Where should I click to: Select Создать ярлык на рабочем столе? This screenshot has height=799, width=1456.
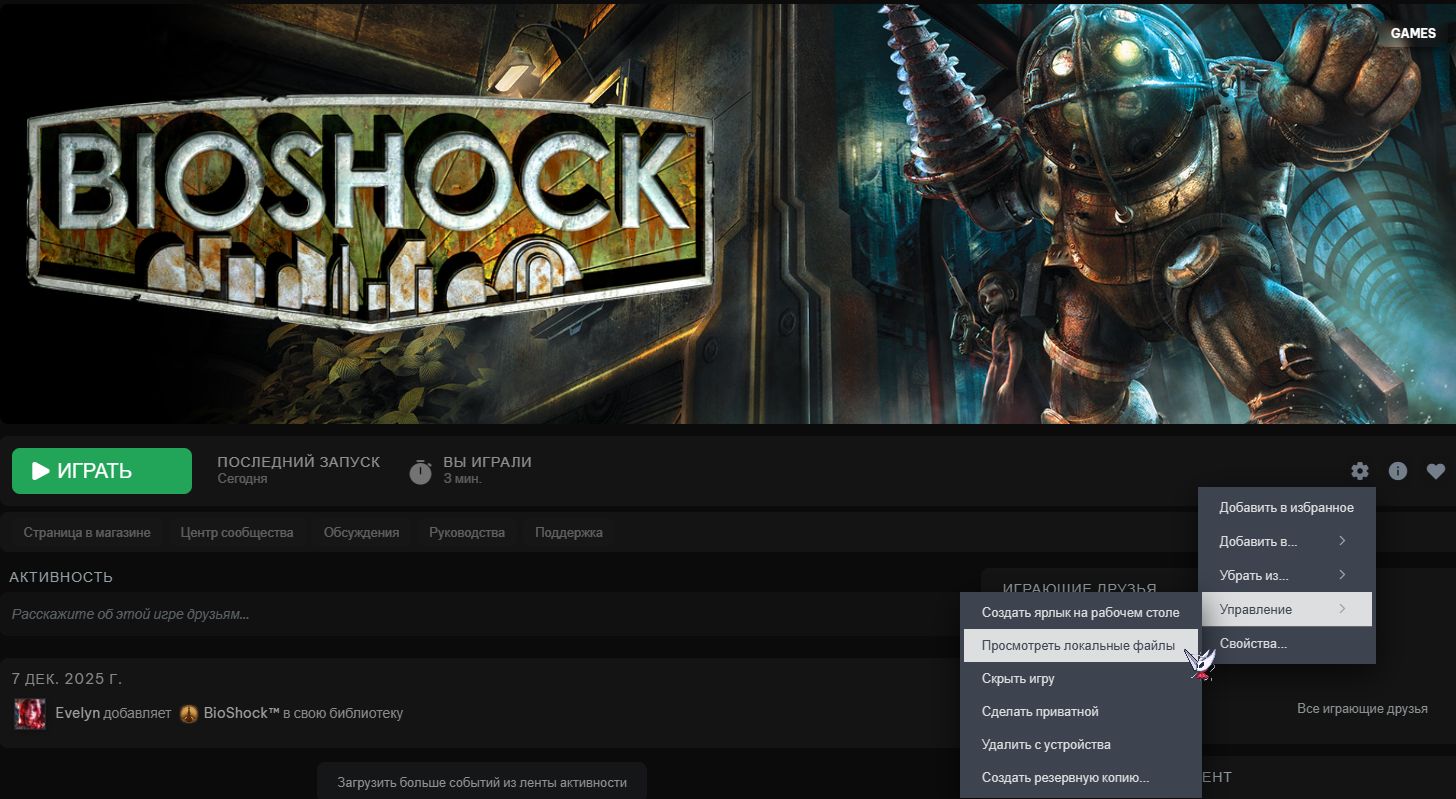tap(1081, 612)
